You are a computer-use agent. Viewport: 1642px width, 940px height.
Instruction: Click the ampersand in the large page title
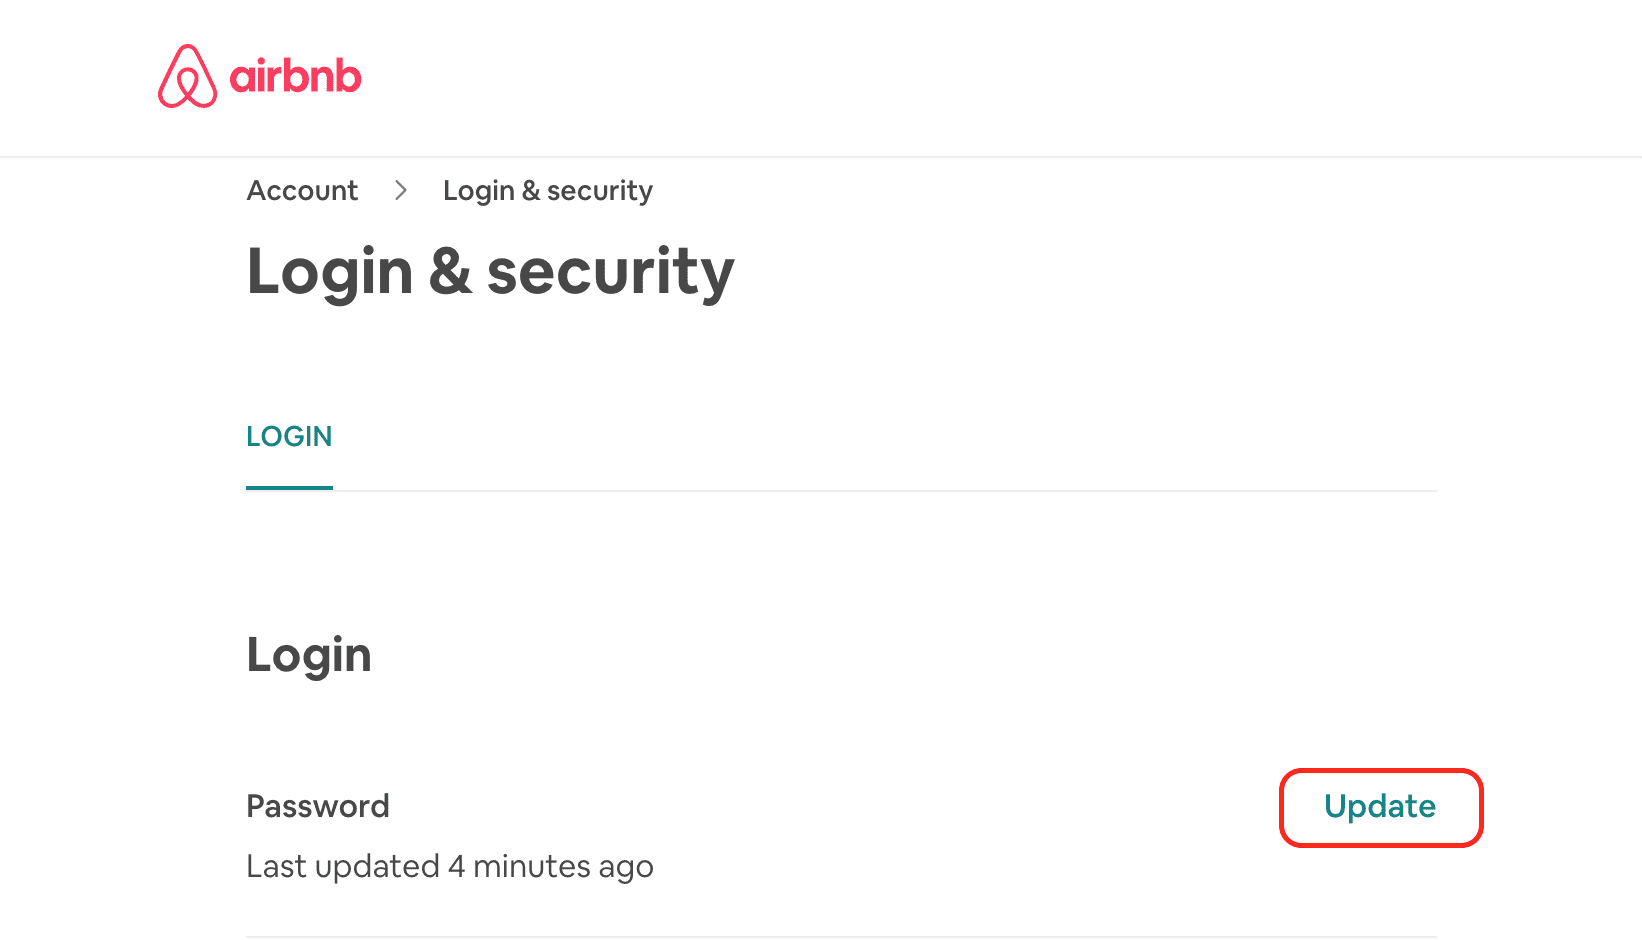450,272
